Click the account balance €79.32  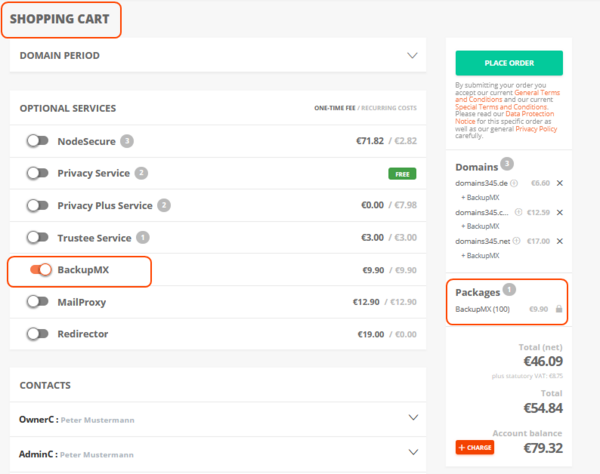[x=543, y=448]
